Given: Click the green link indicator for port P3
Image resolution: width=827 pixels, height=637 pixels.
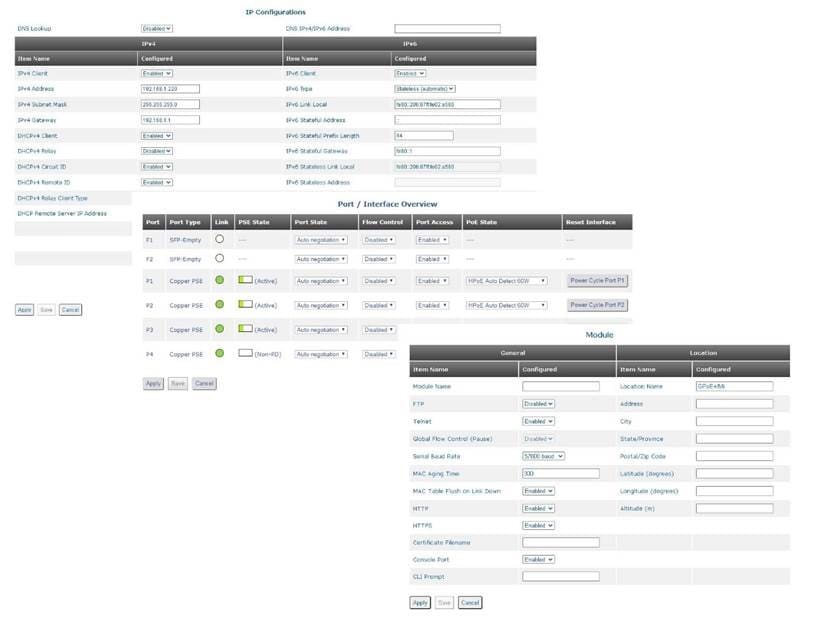Looking at the screenshot, I should click(x=219, y=329).
